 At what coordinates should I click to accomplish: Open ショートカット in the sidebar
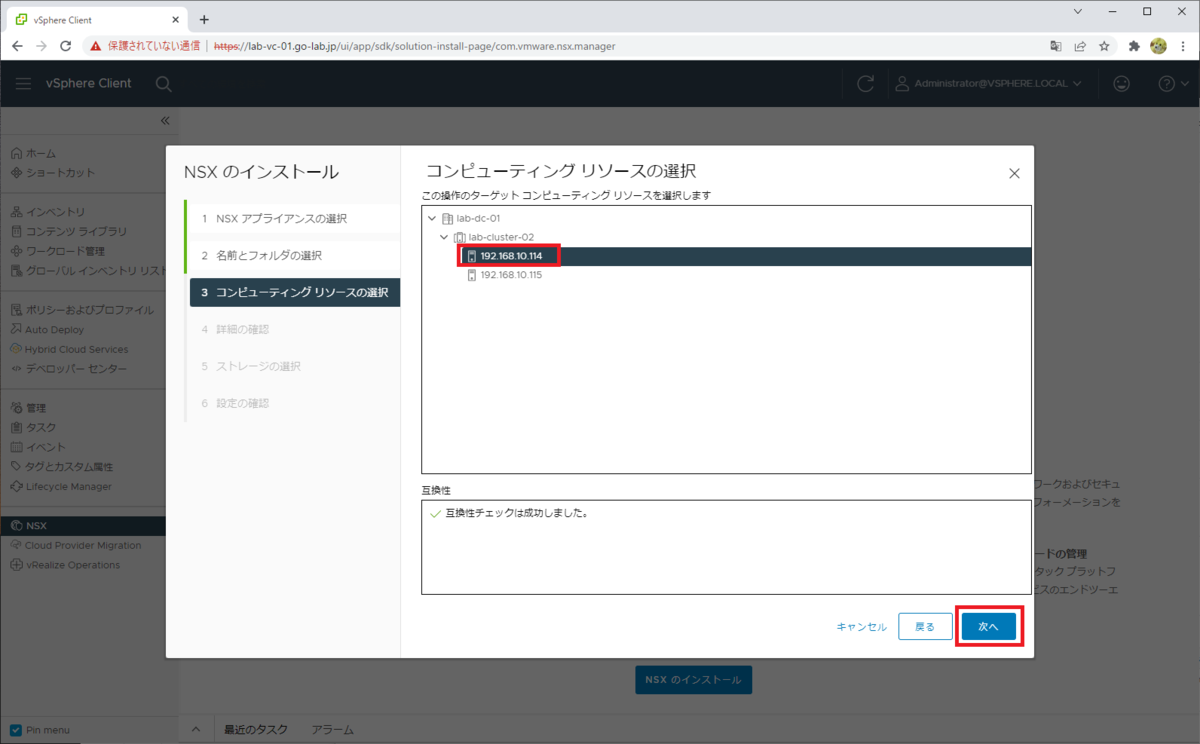(x=60, y=172)
